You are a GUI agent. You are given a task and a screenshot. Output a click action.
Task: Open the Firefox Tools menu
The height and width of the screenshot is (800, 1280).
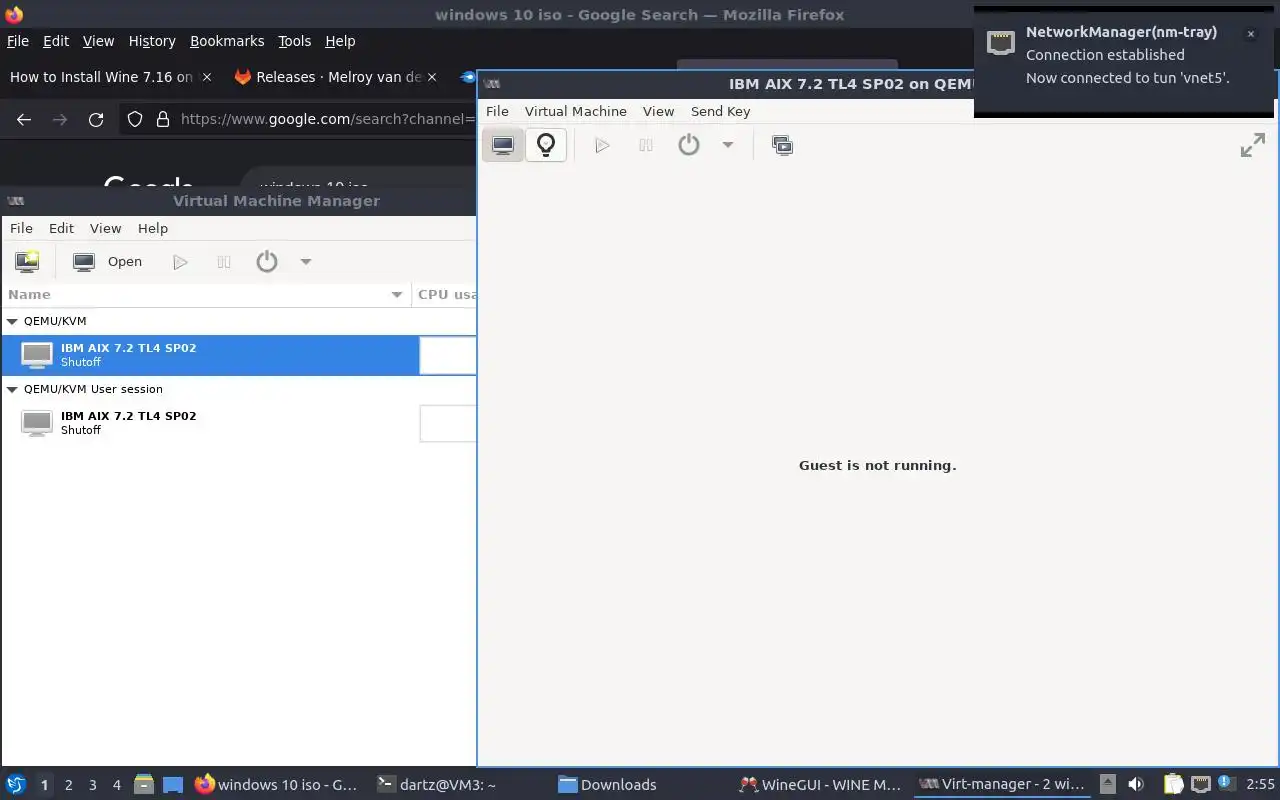coord(294,41)
